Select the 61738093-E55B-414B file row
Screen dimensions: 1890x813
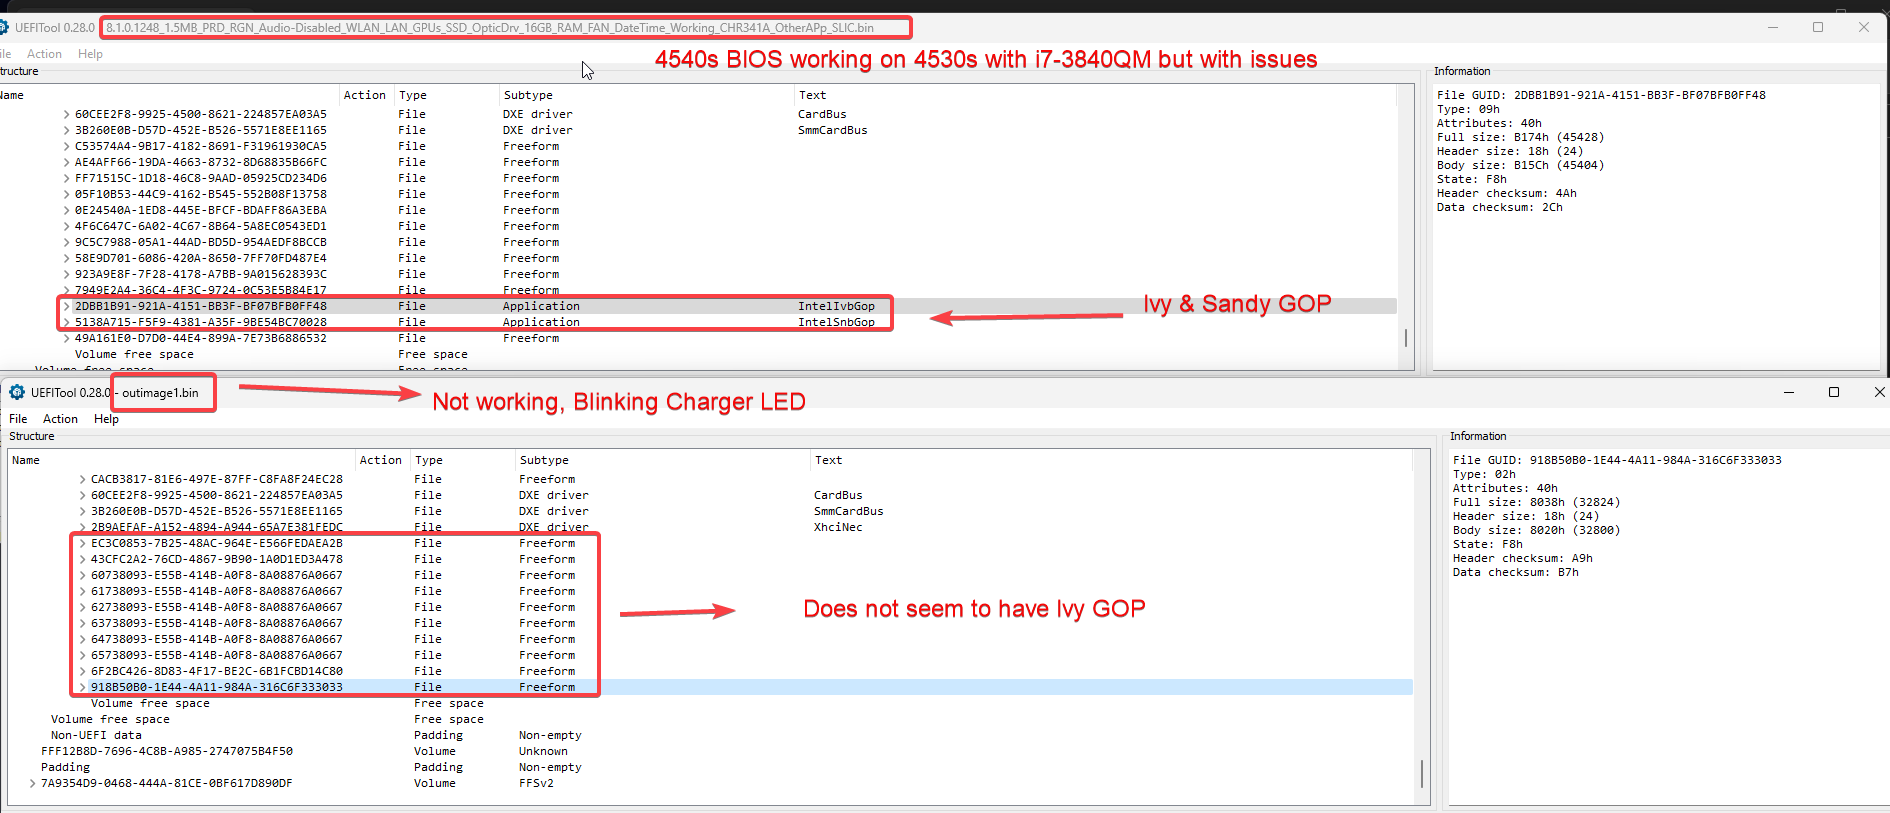(x=710, y=591)
